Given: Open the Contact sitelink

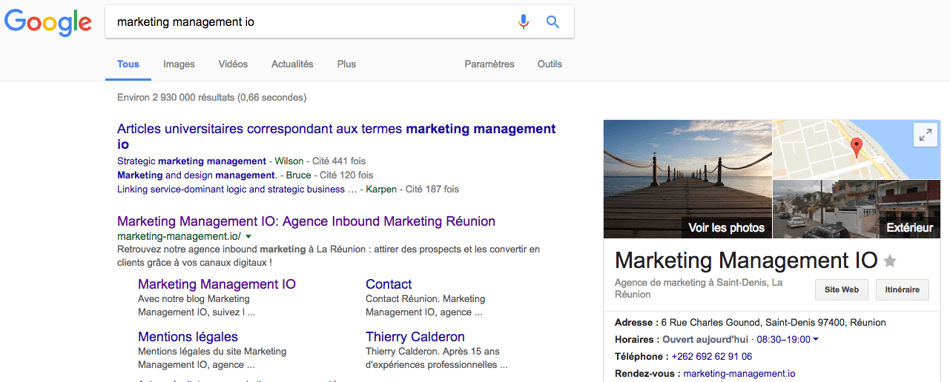Looking at the screenshot, I should tap(388, 284).
